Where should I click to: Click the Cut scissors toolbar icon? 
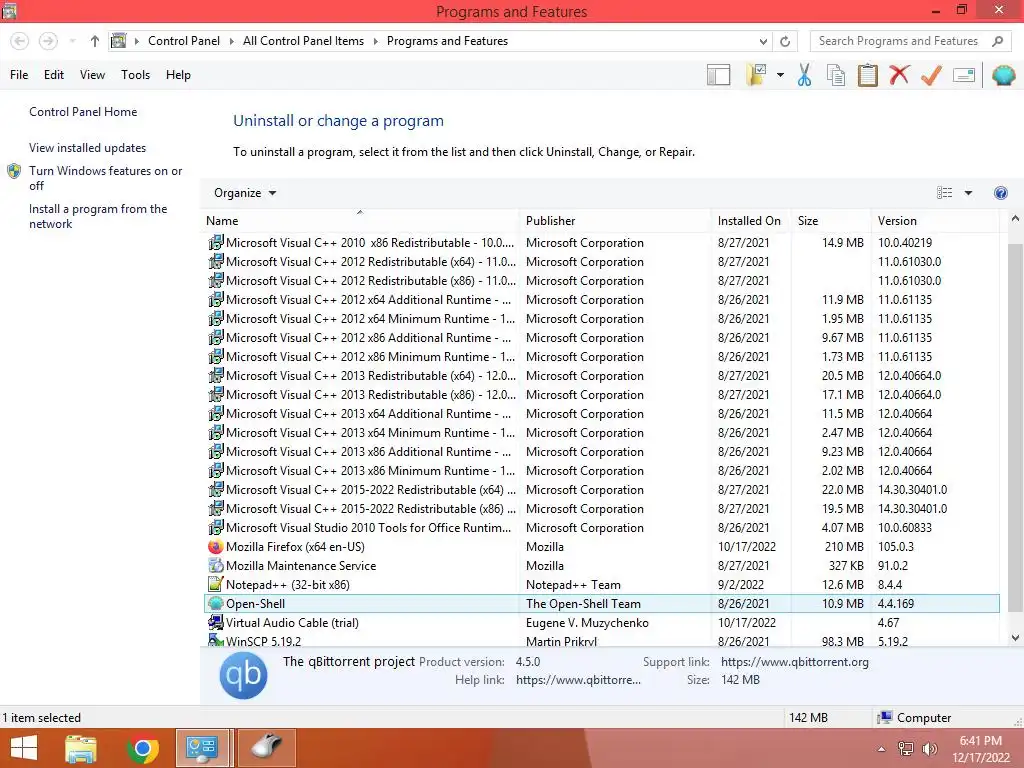pyautogui.click(x=805, y=75)
